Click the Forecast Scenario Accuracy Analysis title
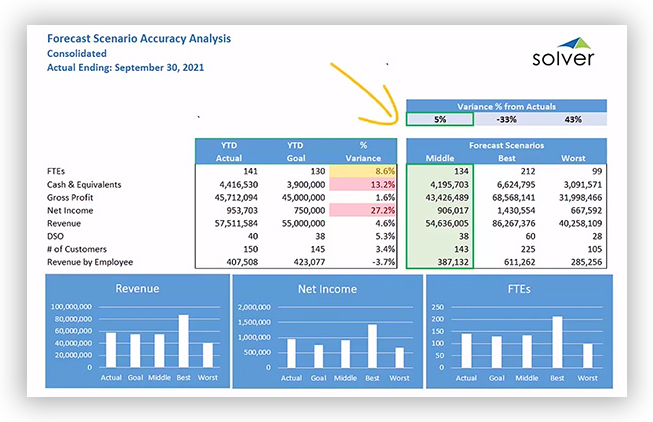The height and width of the screenshot is (422, 653). pos(139,38)
